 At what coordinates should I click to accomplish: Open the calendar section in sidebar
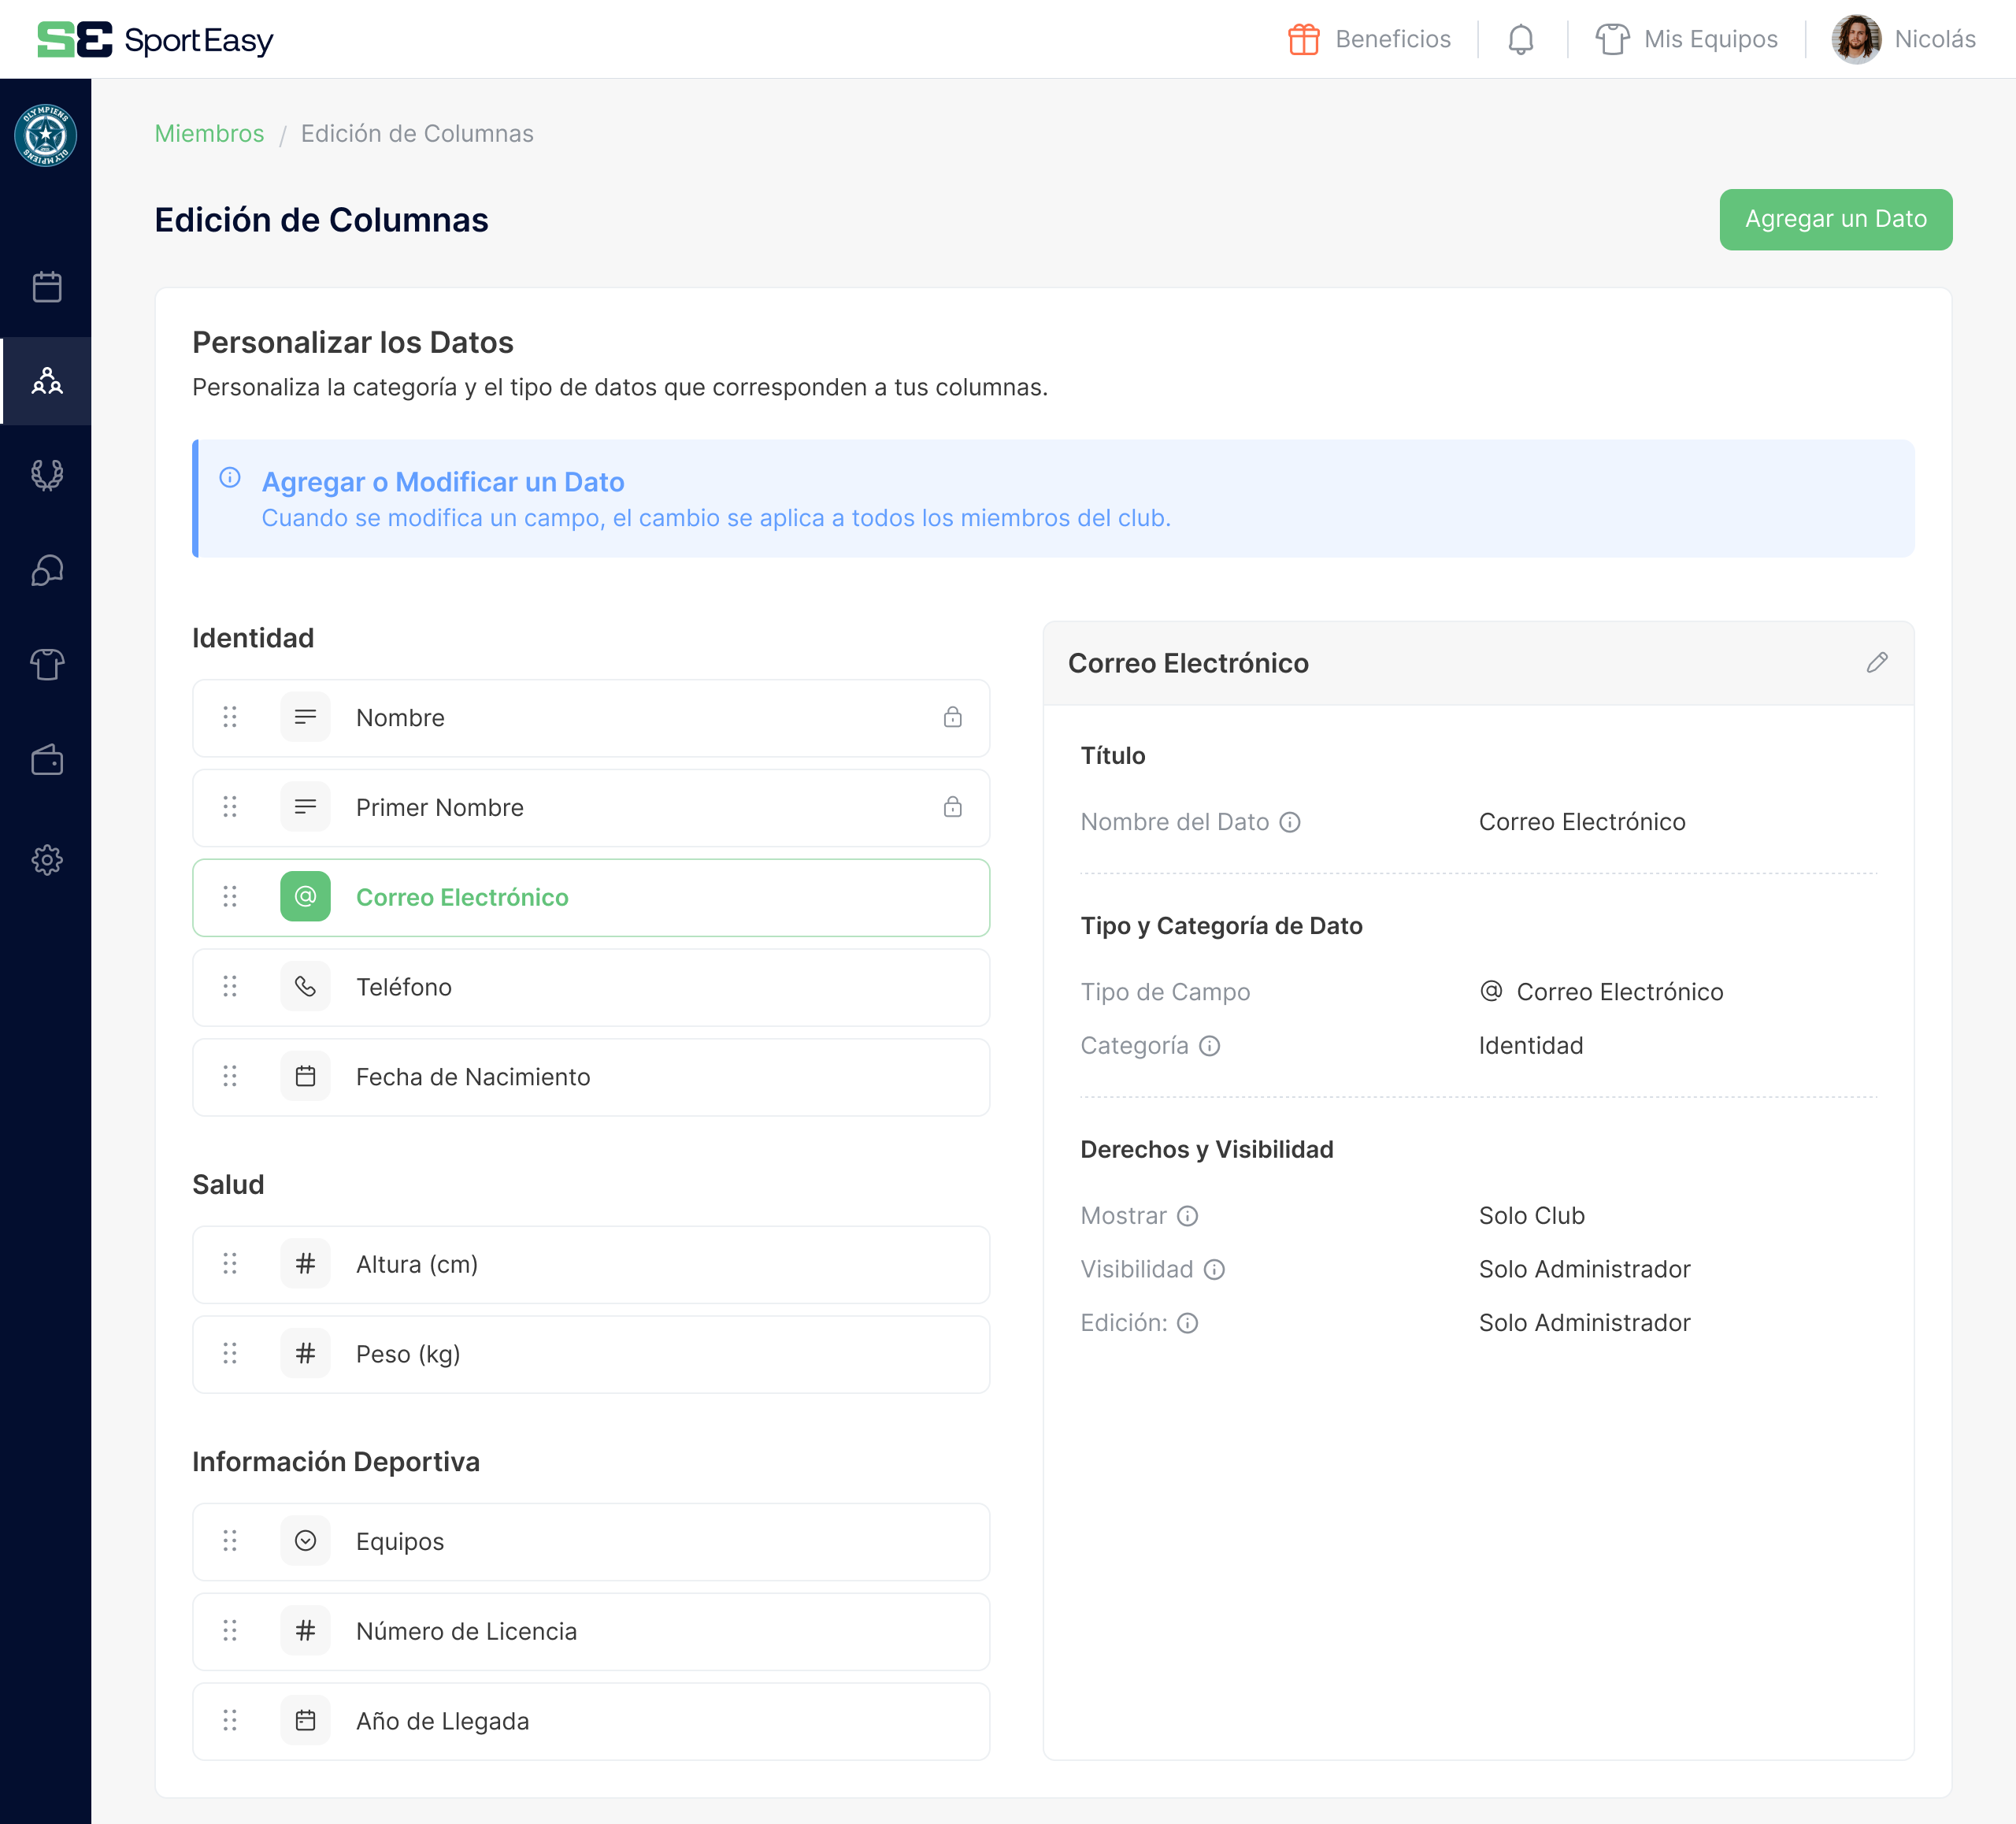(x=47, y=287)
